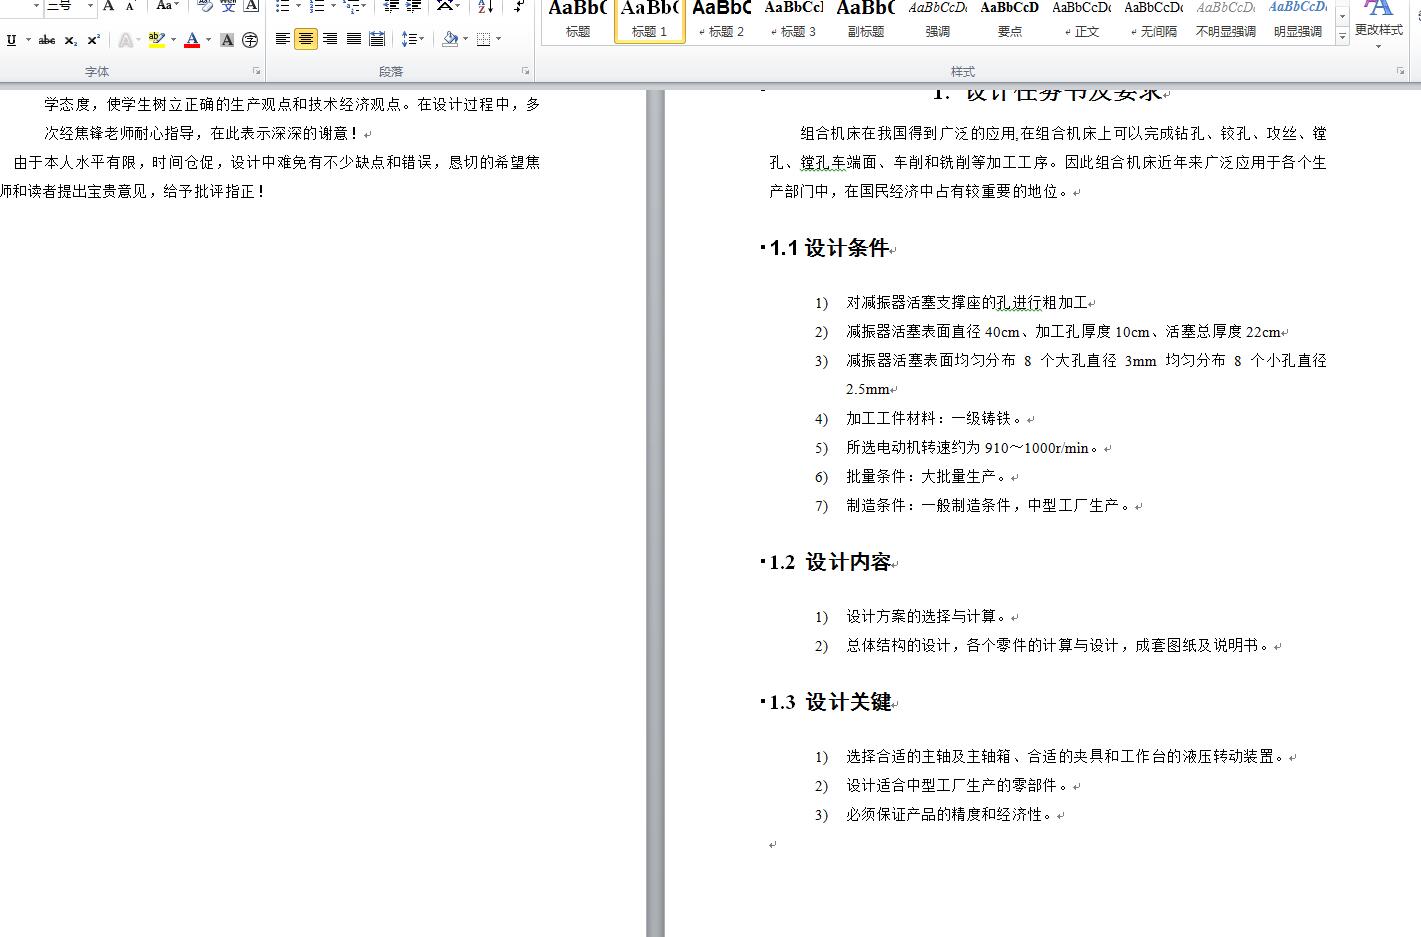Expand font color dropdown

coord(208,40)
